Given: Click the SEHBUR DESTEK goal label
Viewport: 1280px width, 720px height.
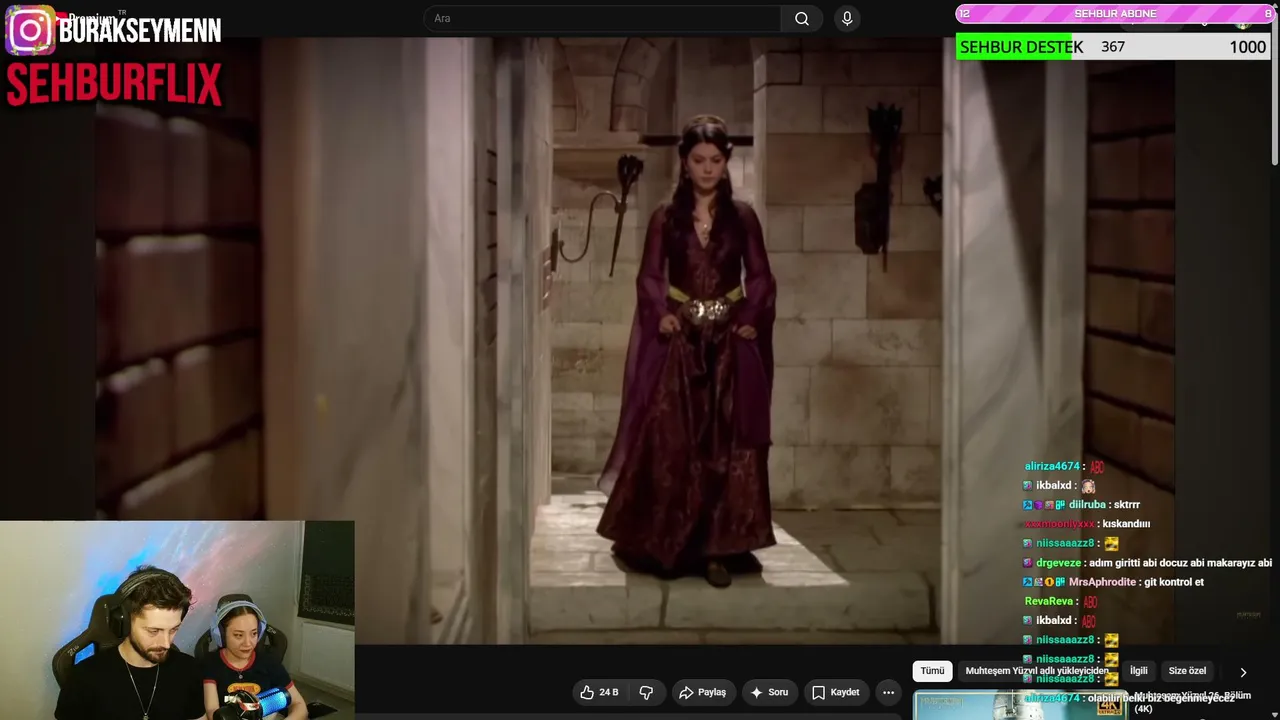Looking at the screenshot, I should [x=1021, y=47].
